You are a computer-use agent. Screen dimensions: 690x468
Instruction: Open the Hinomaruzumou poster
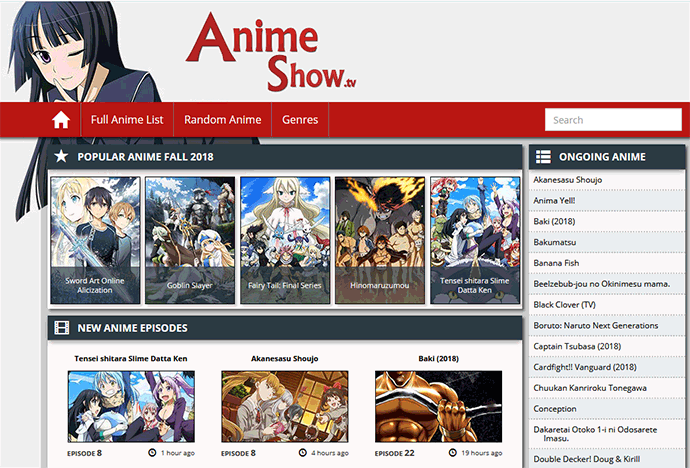point(380,240)
